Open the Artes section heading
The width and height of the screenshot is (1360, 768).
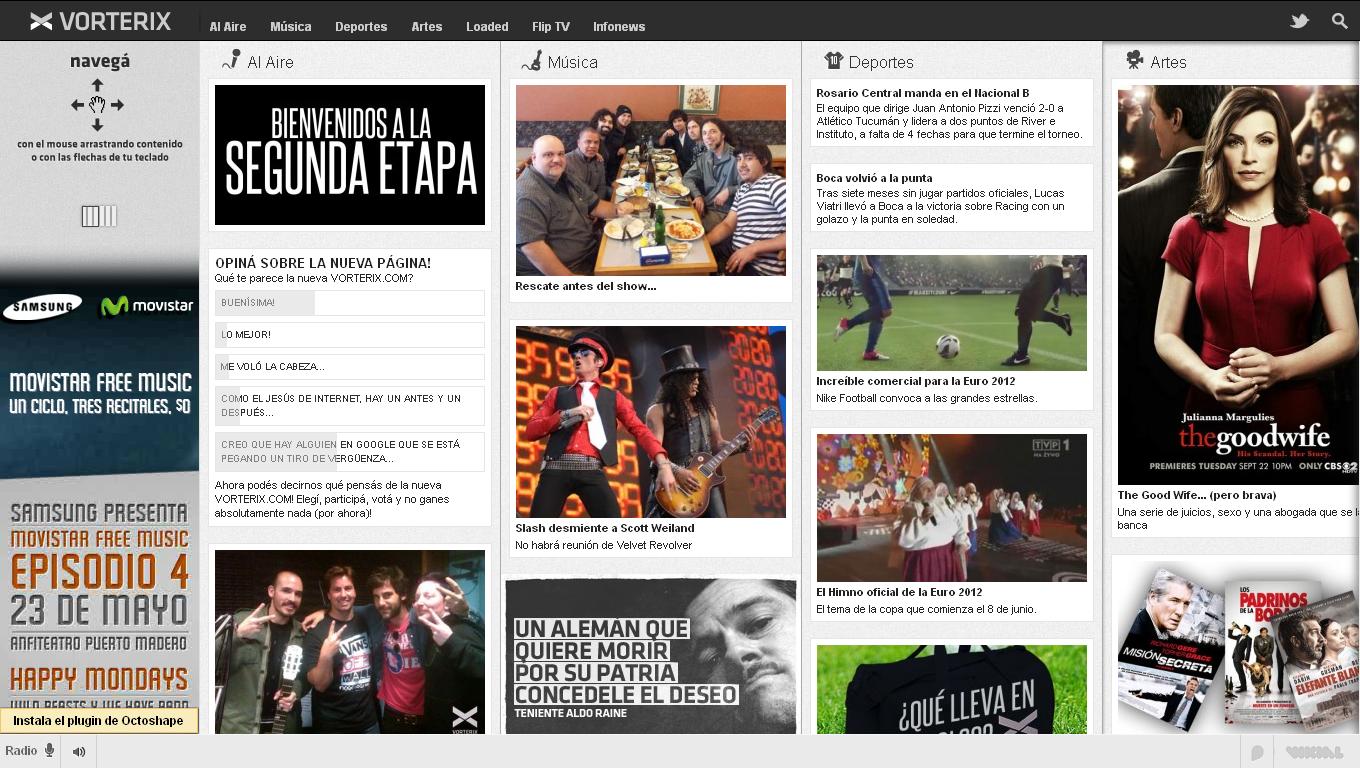(1168, 62)
